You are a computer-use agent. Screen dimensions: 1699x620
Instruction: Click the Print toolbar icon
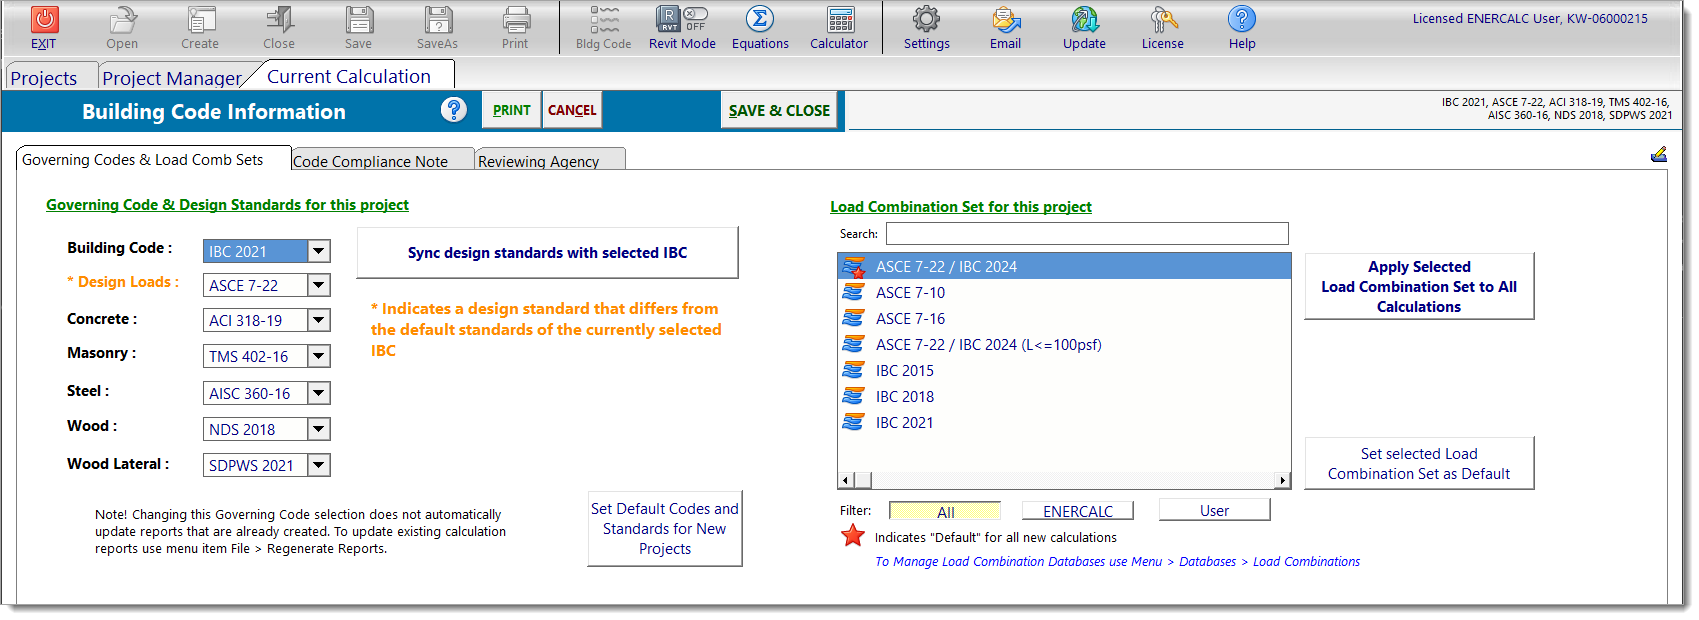pyautogui.click(x=516, y=19)
